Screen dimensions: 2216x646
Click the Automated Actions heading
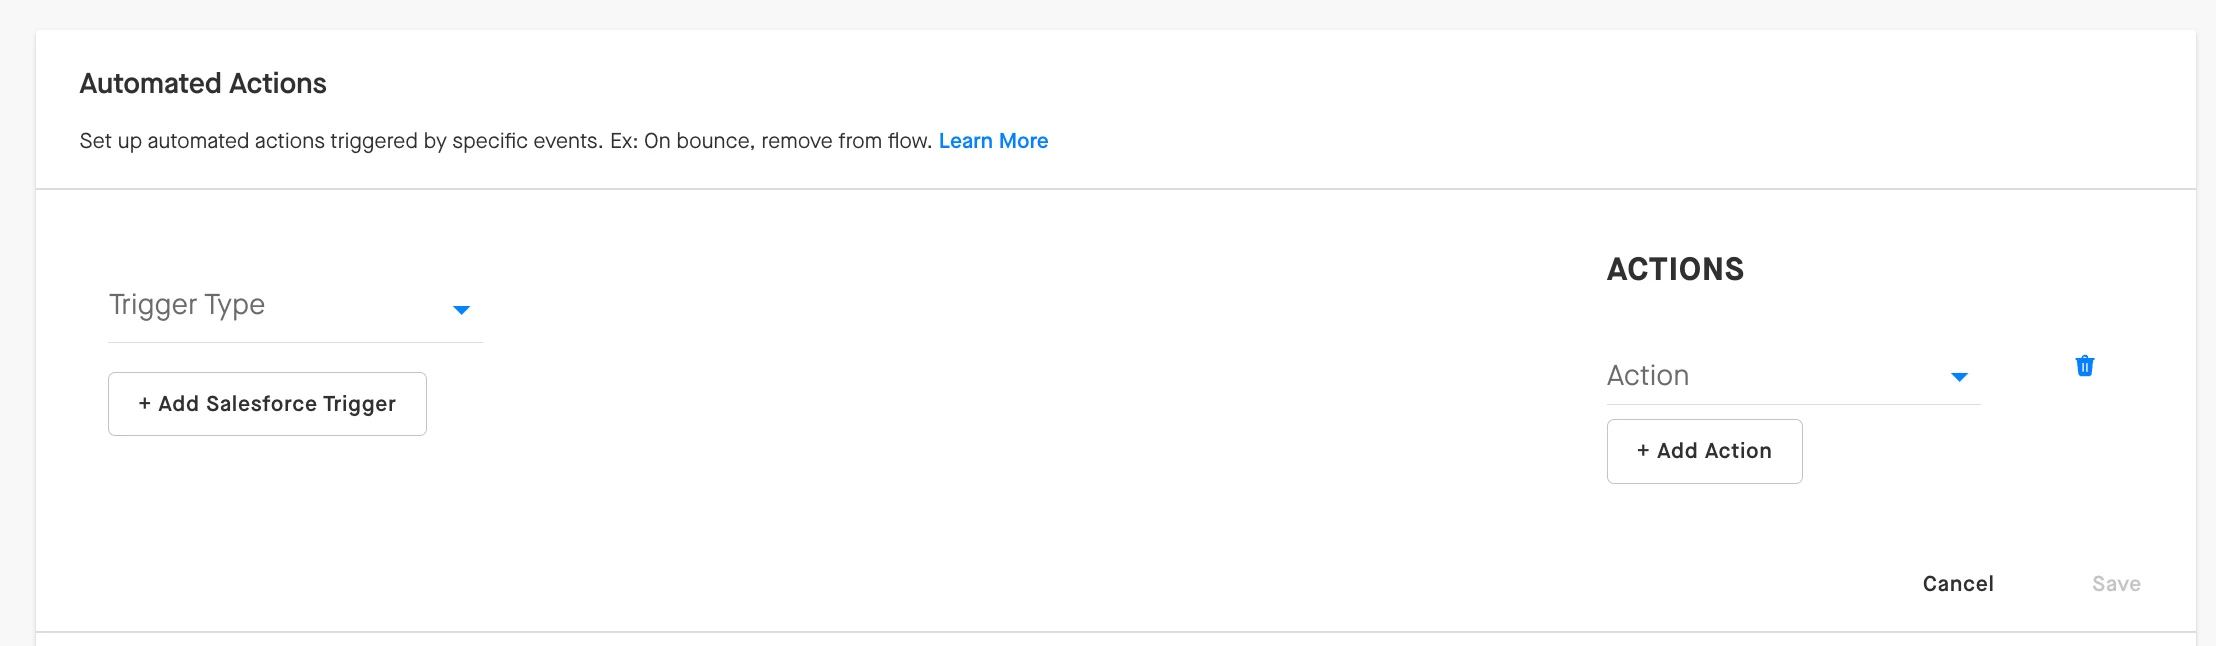[203, 83]
